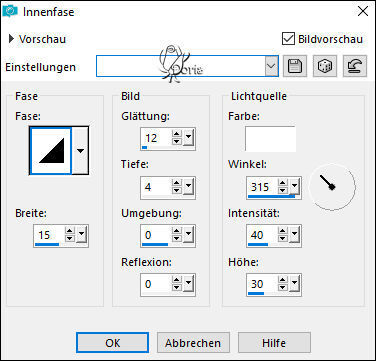Select the triangular bevel shape thumbnail
This screenshot has width=376, height=361.
click(x=51, y=151)
